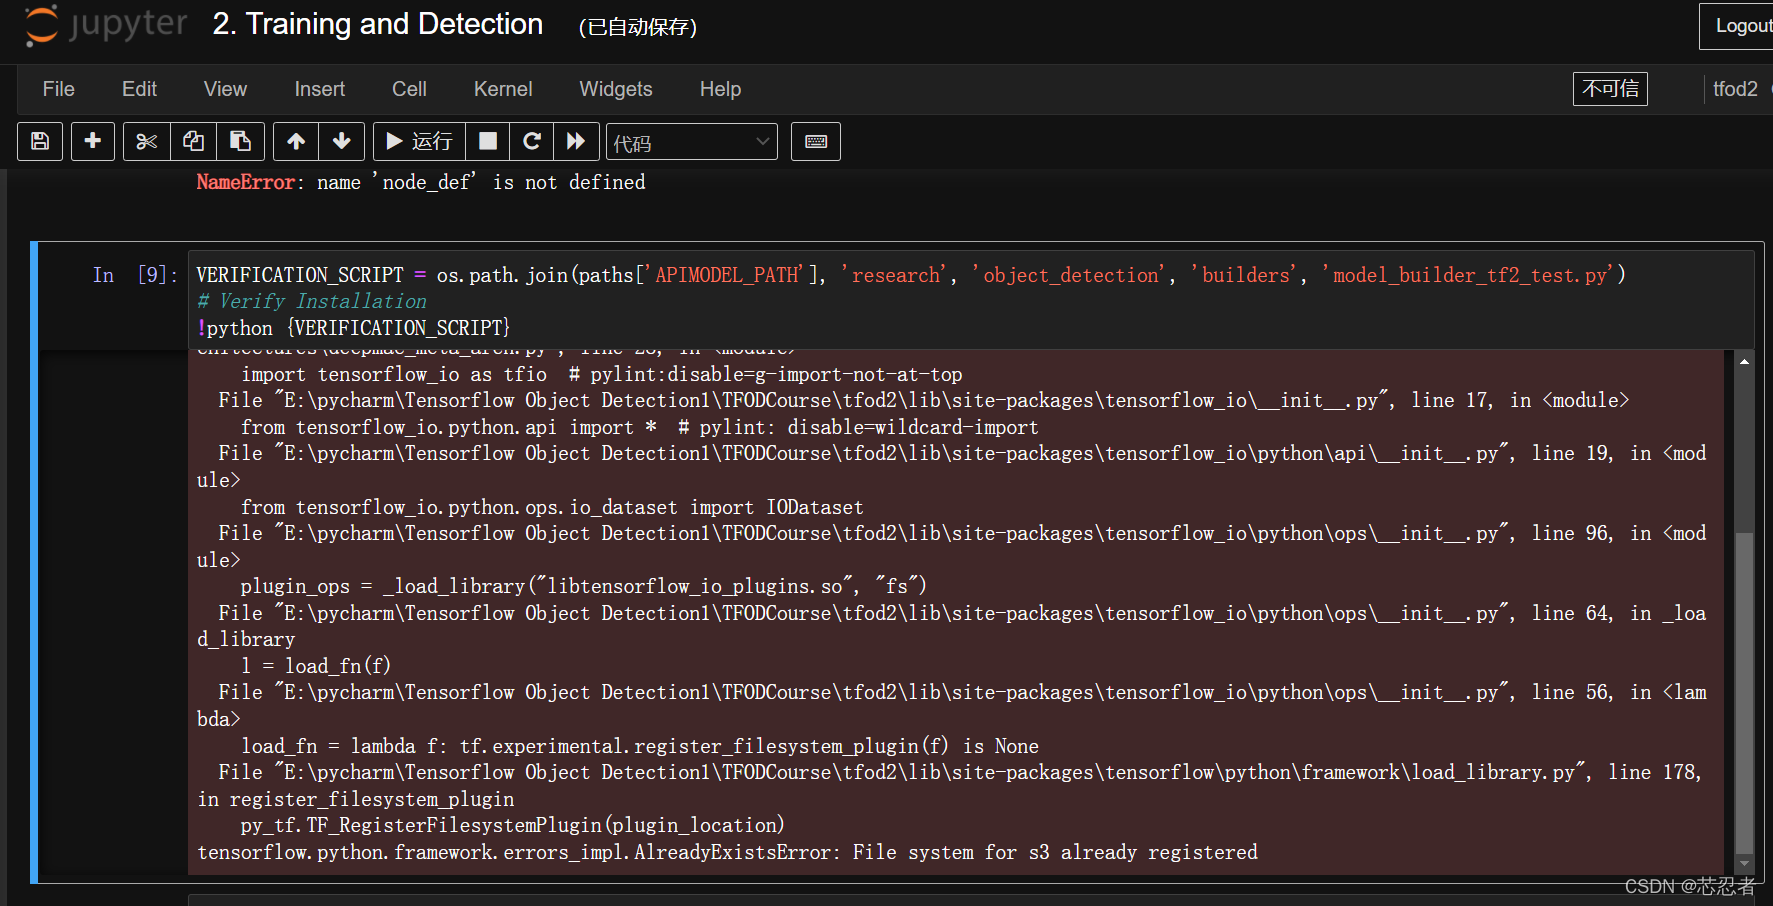Open the Widgets menu
Viewport: 1773px width, 906px height.
pos(615,89)
